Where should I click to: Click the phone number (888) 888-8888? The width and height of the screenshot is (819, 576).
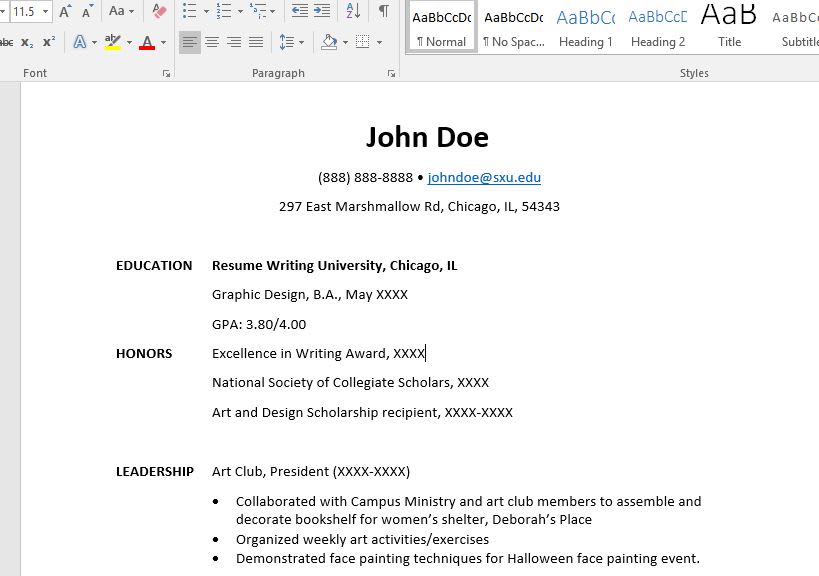pyautogui.click(x=365, y=178)
